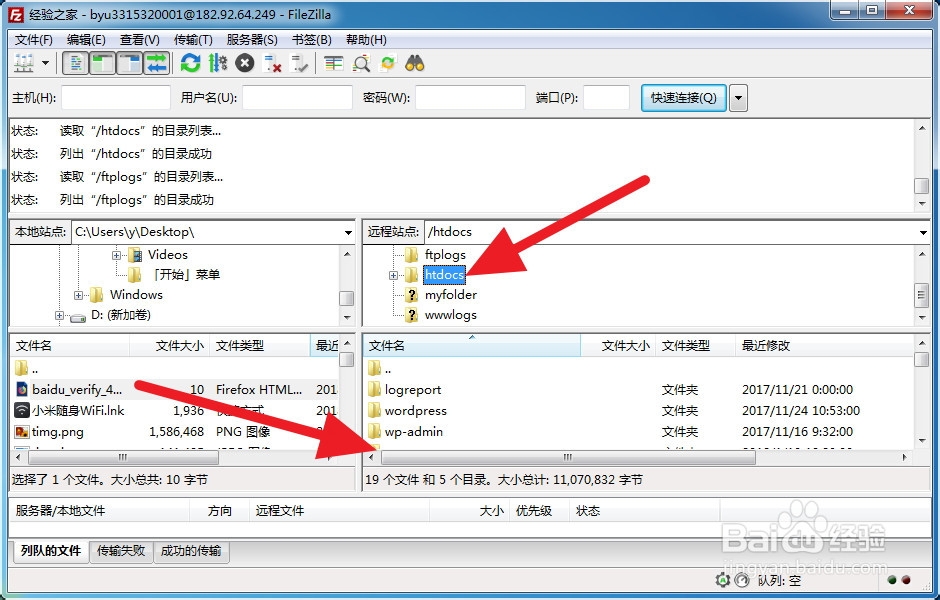Focus the 密码(W) password field
Image resolution: width=940 pixels, height=600 pixels.
point(471,98)
